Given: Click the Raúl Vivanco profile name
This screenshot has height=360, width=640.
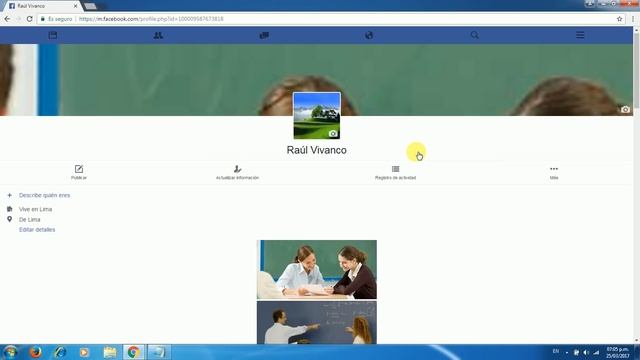Looking at the screenshot, I should (x=316, y=150).
